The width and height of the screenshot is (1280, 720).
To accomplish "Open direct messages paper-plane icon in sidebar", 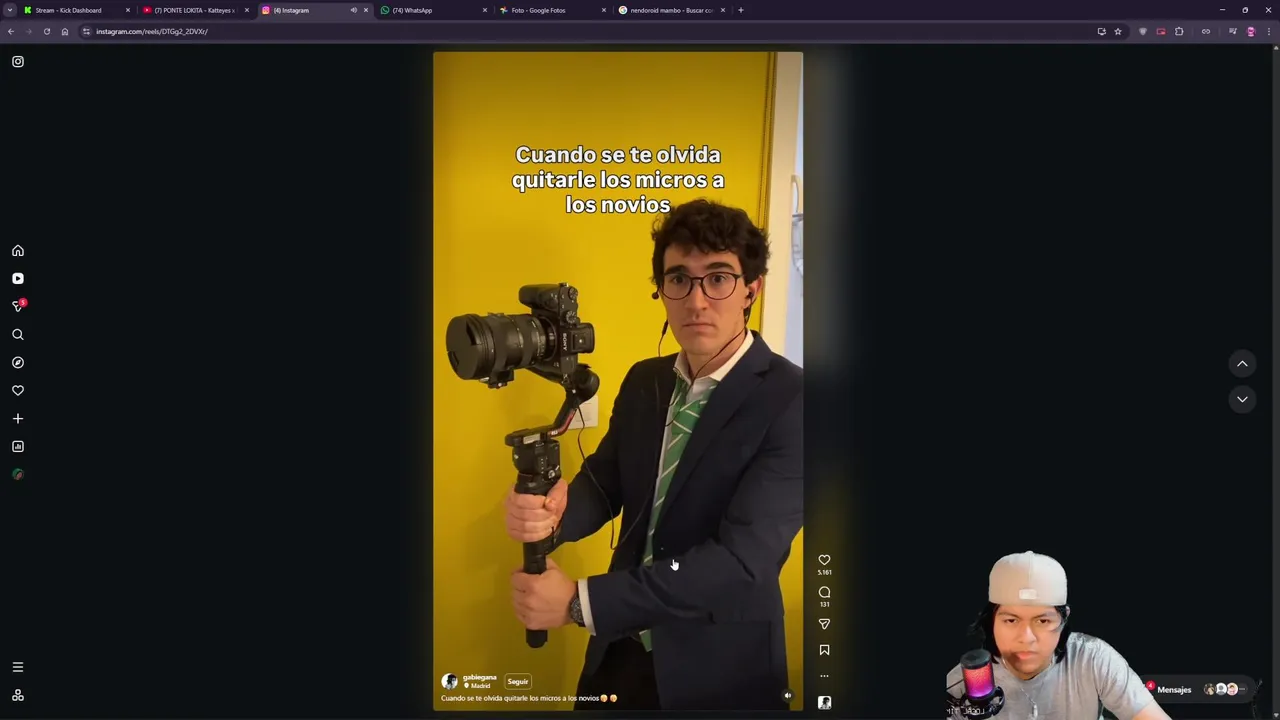I will point(18,306).
